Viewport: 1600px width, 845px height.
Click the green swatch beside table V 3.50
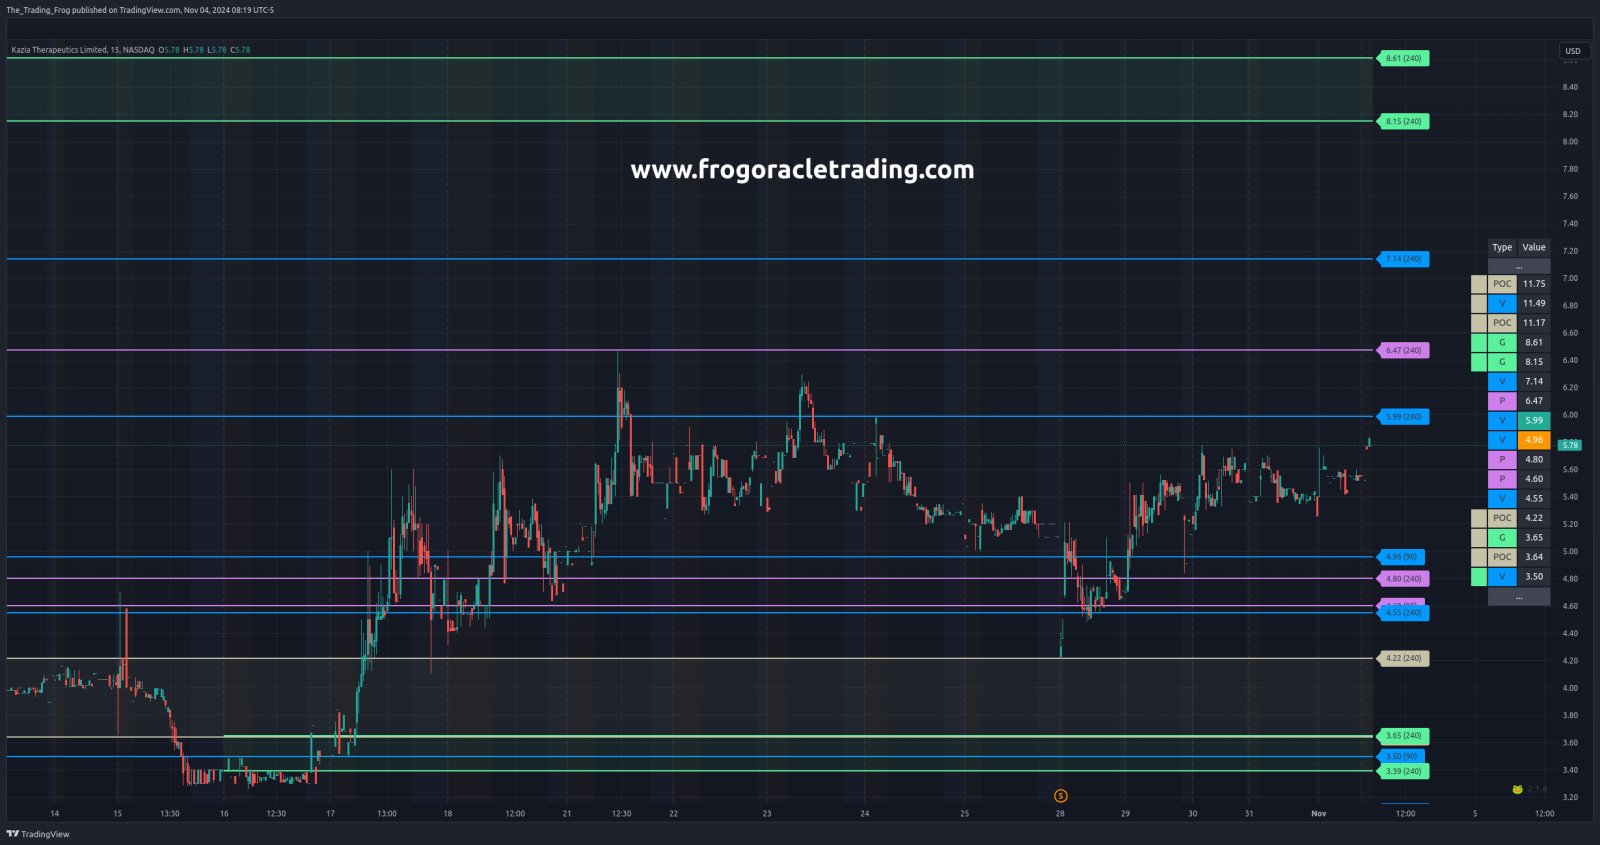point(1479,576)
